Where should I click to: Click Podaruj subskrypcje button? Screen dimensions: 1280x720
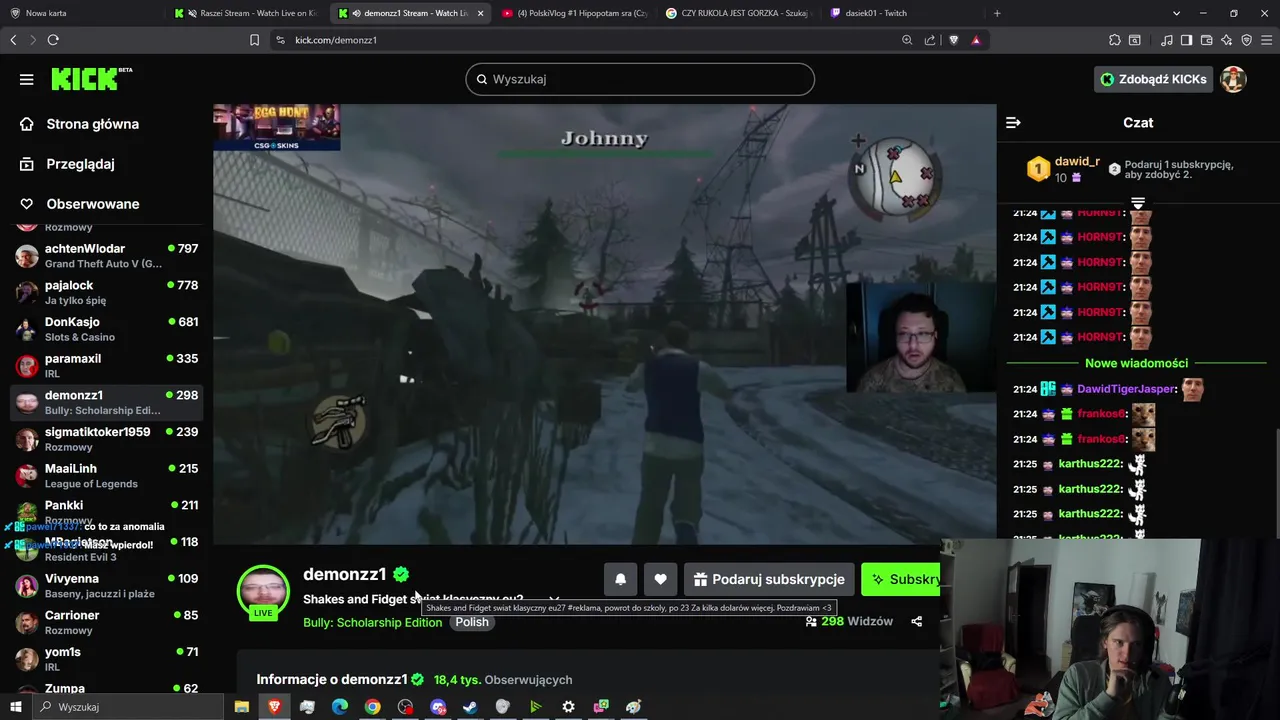[x=769, y=579]
